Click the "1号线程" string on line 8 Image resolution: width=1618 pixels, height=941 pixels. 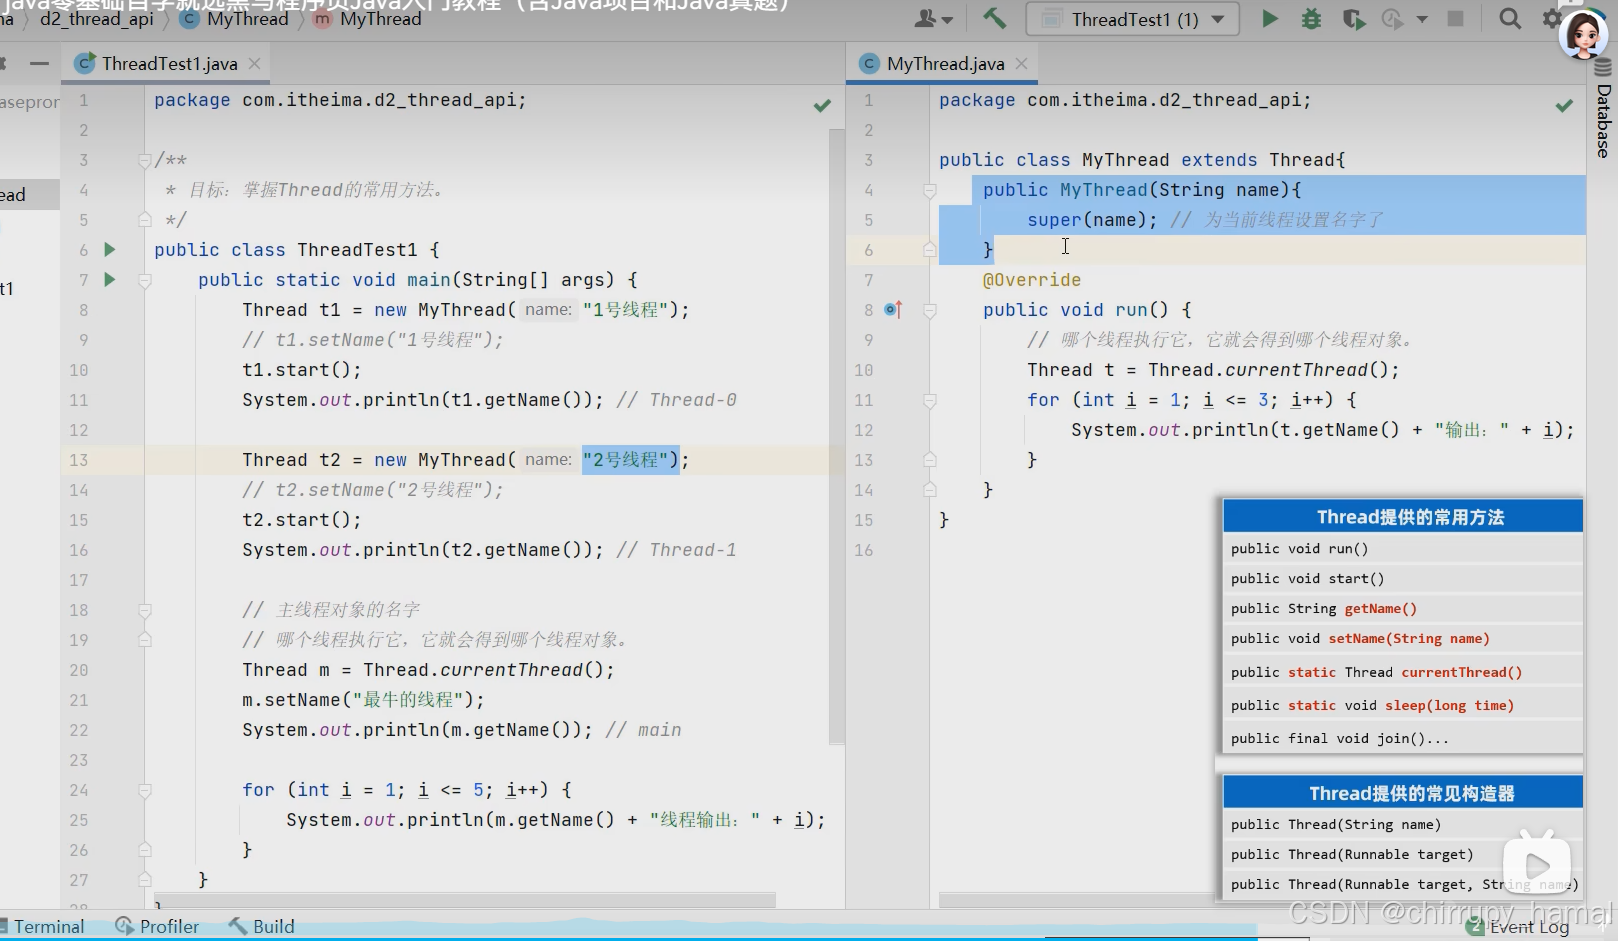pyautogui.click(x=625, y=309)
